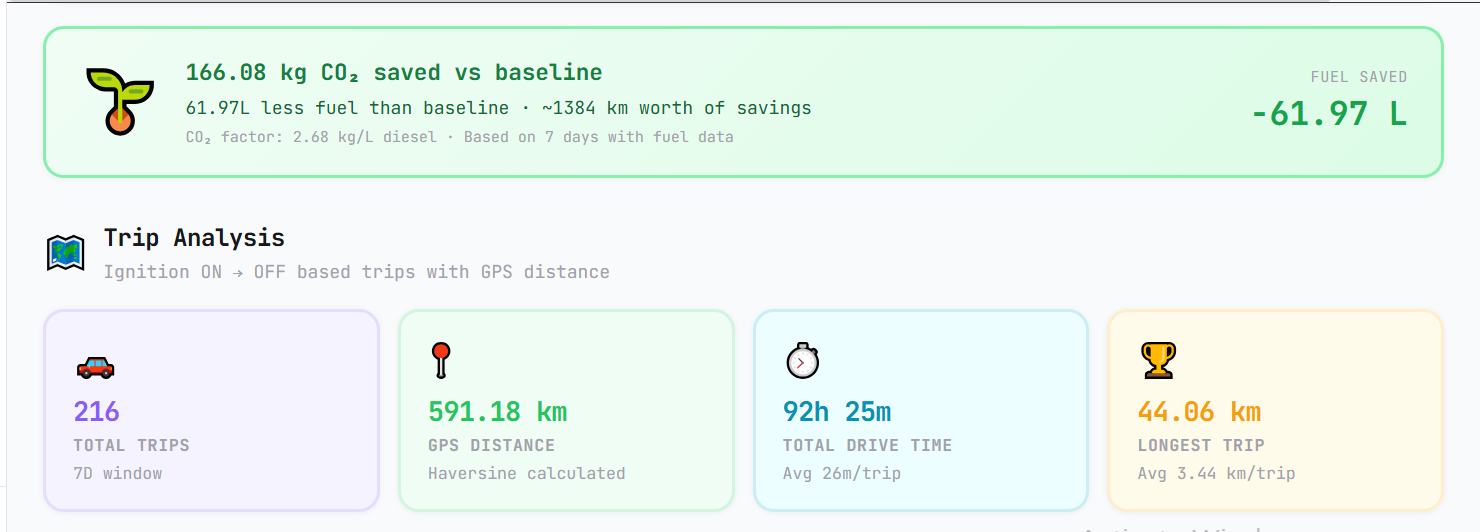Click the FUEL SAVED label
1480x532 pixels.
point(1358,77)
